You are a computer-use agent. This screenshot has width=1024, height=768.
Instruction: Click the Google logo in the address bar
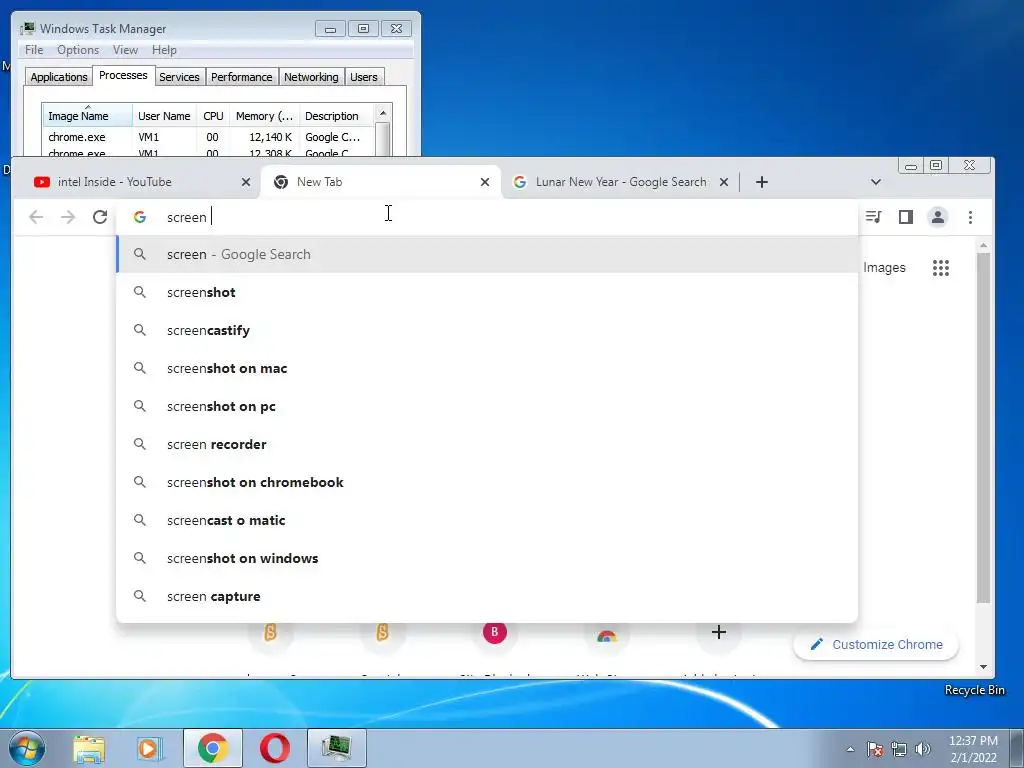(x=140, y=217)
